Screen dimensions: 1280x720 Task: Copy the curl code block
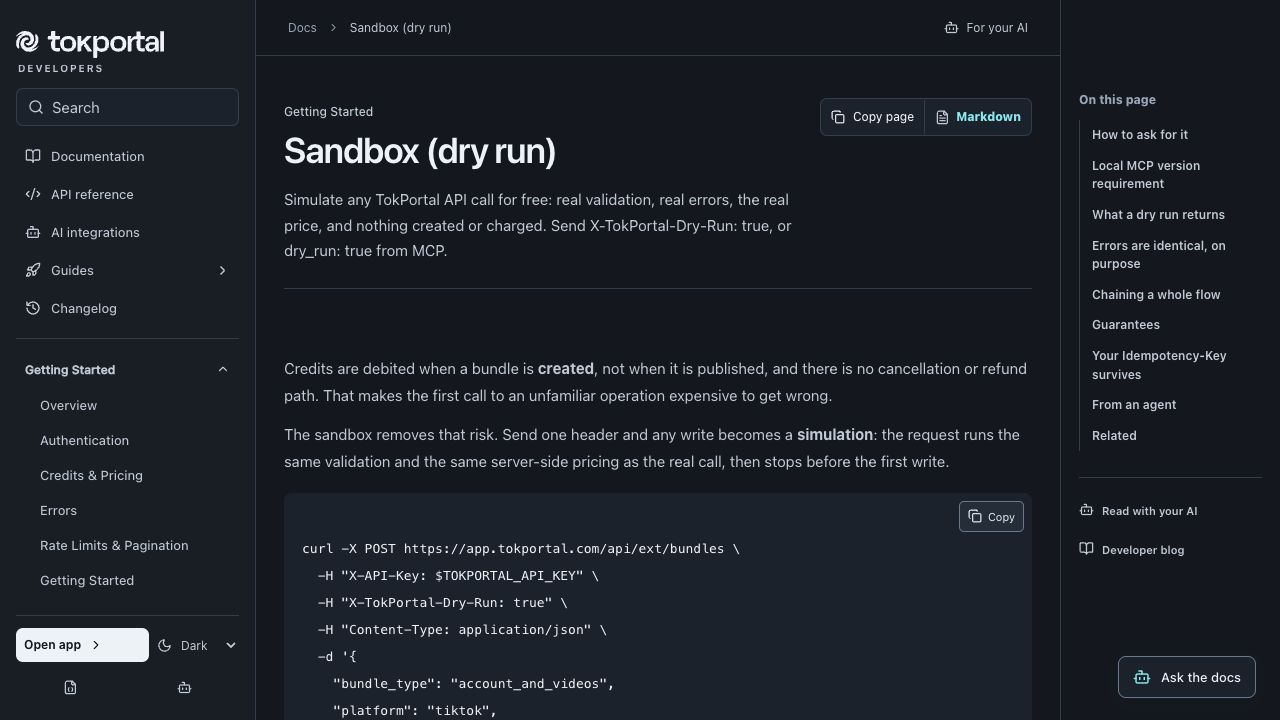tap(991, 516)
